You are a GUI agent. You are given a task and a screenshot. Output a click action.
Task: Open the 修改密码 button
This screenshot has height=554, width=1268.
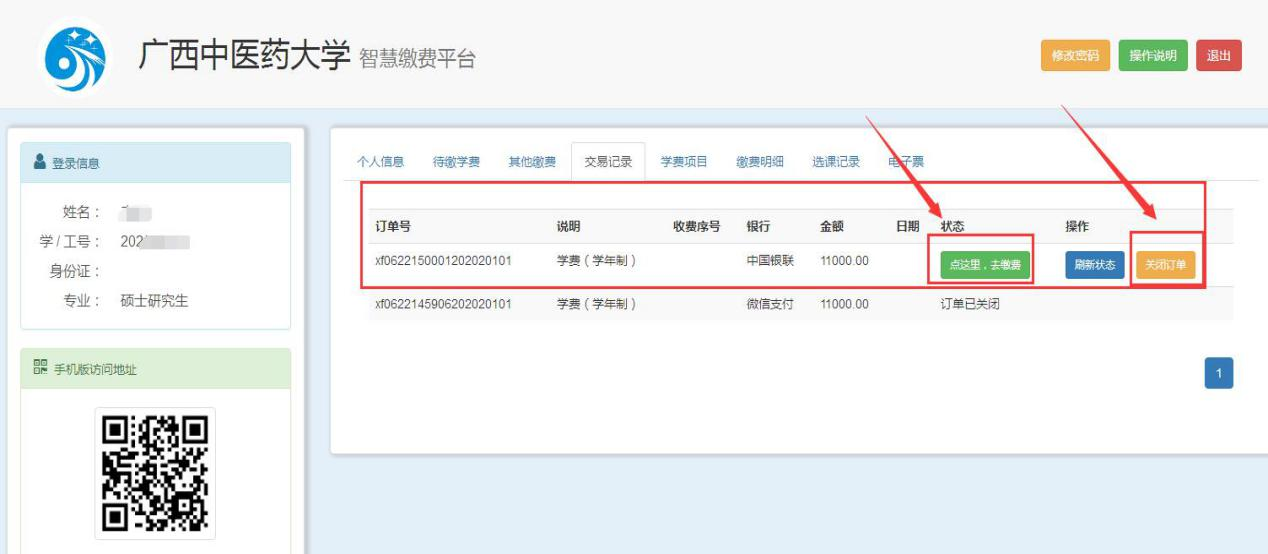point(1075,56)
